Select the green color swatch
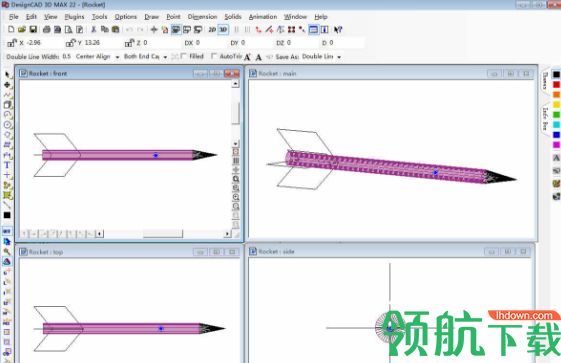Screen dimensions: 561x363 [556, 115]
